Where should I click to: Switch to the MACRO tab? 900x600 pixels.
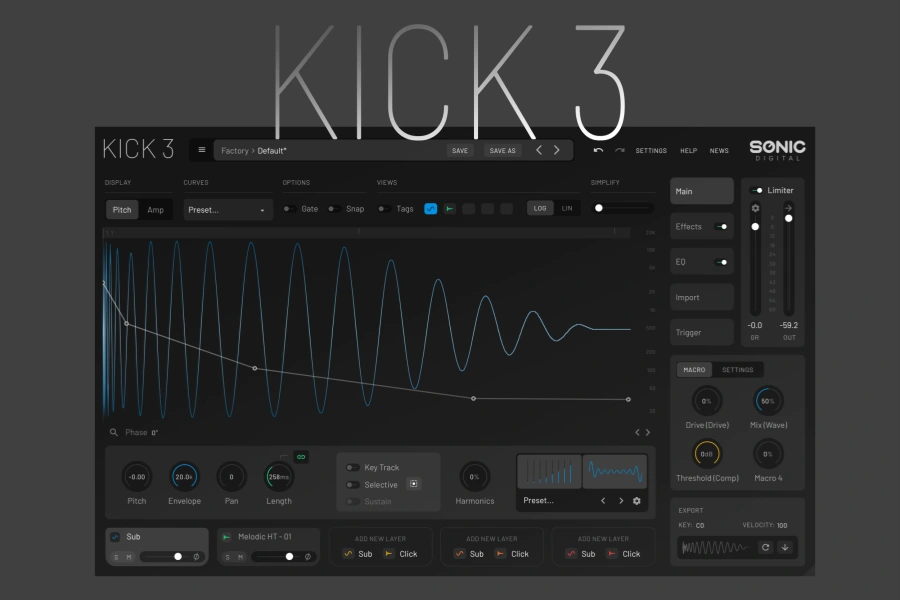(x=695, y=370)
